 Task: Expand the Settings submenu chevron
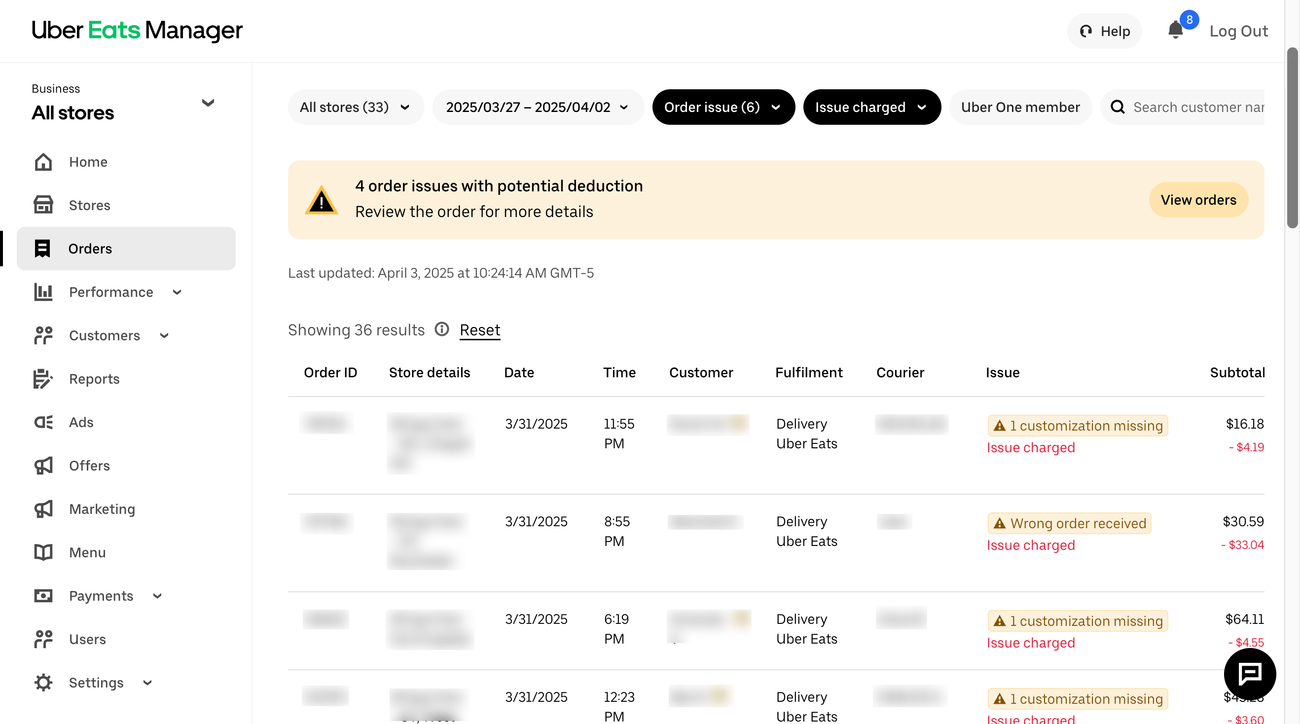coord(147,683)
